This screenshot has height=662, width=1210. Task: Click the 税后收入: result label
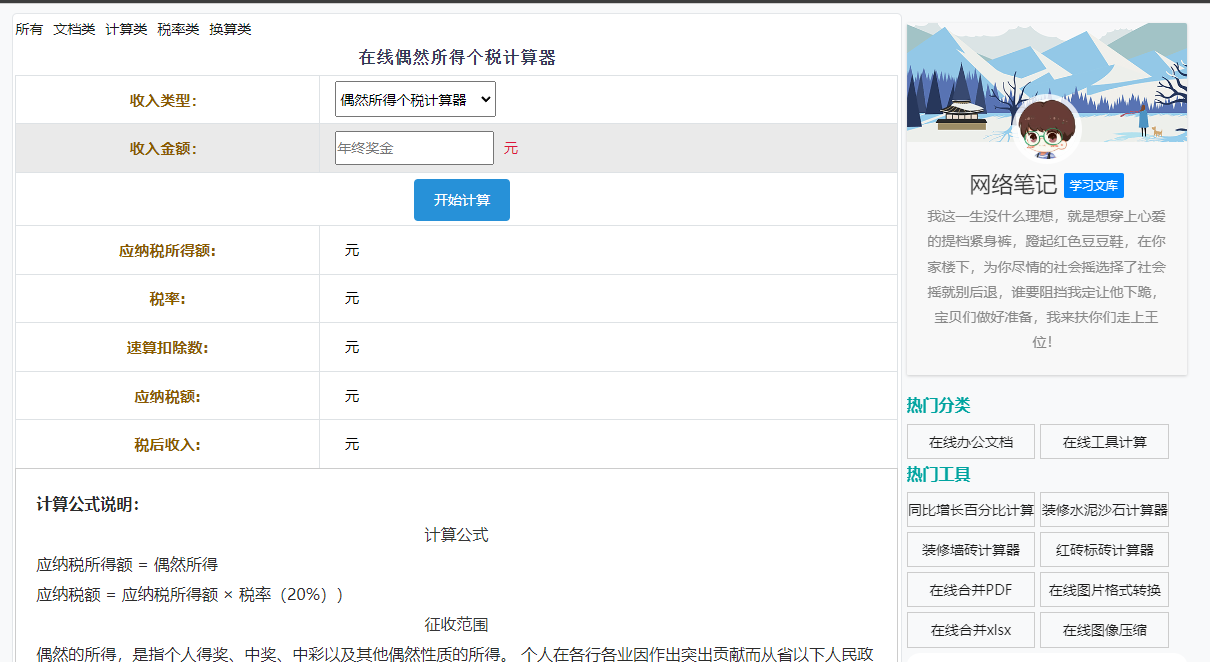[x=167, y=444]
